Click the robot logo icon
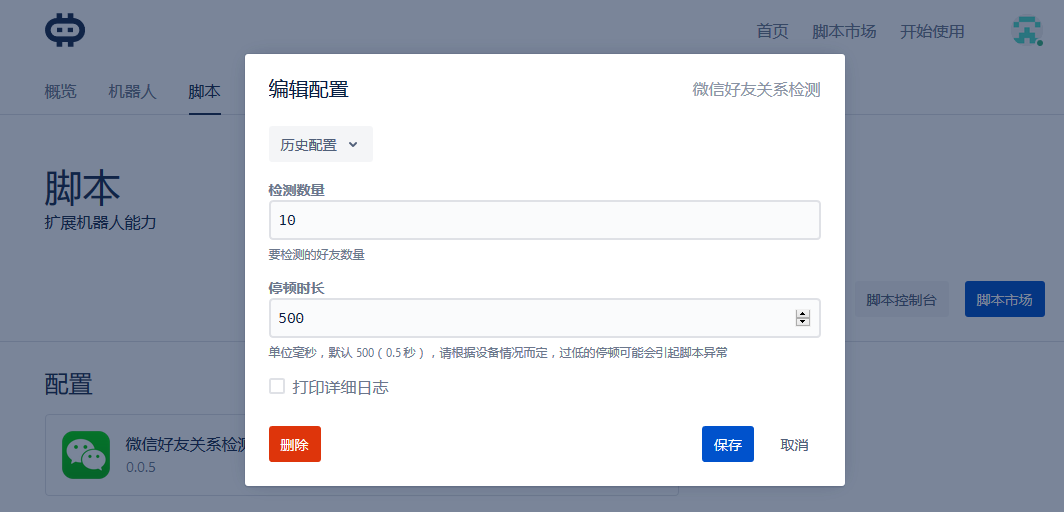Screen dimensions: 1064x512 coord(65,30)
